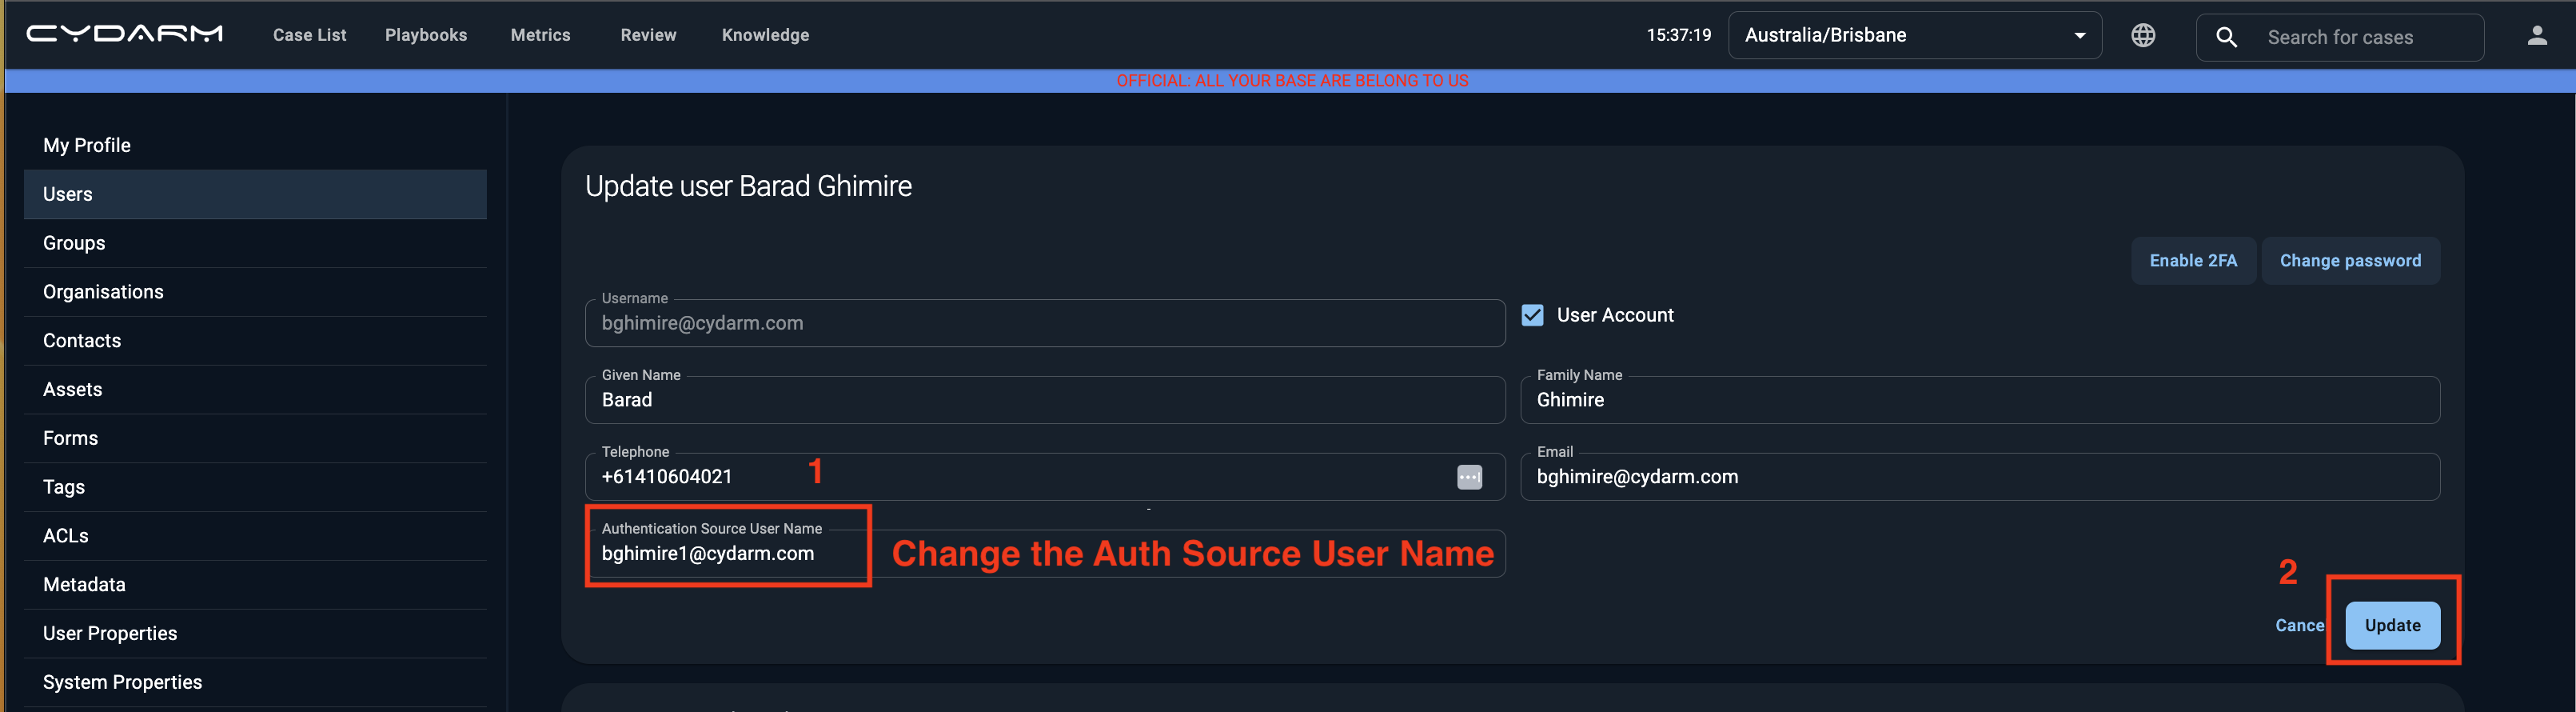Image resolution: width=2576 pixels, height=712 pixels.
Task: Go to Case List
Action: click(309, 35)
